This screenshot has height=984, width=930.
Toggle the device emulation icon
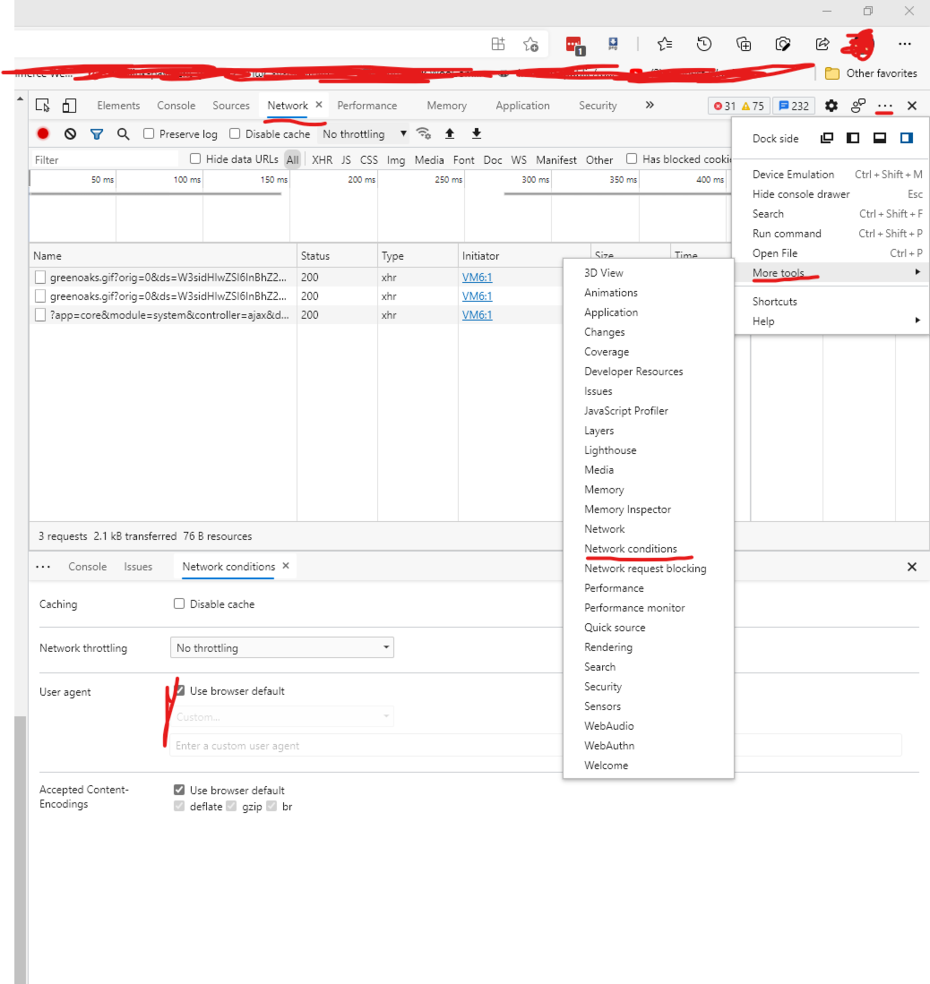[69, 106]
